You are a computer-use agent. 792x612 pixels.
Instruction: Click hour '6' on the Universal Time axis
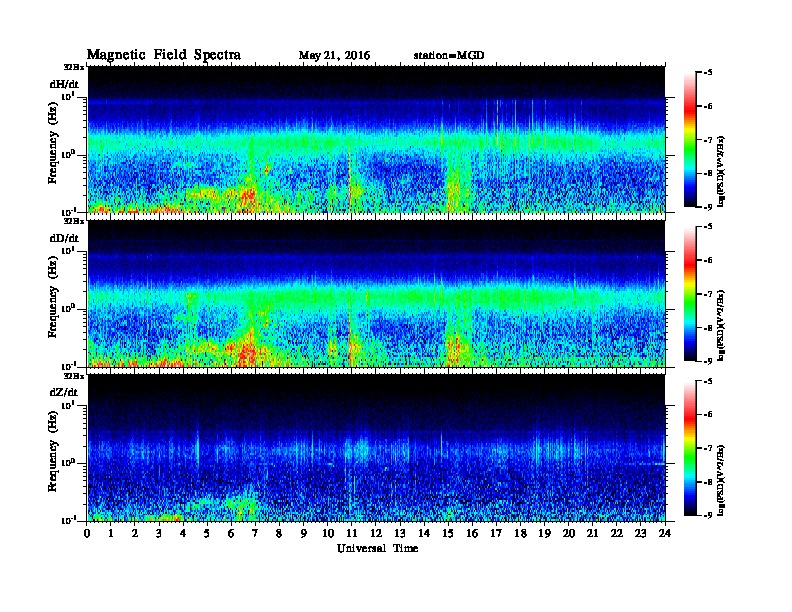(231, 533)
